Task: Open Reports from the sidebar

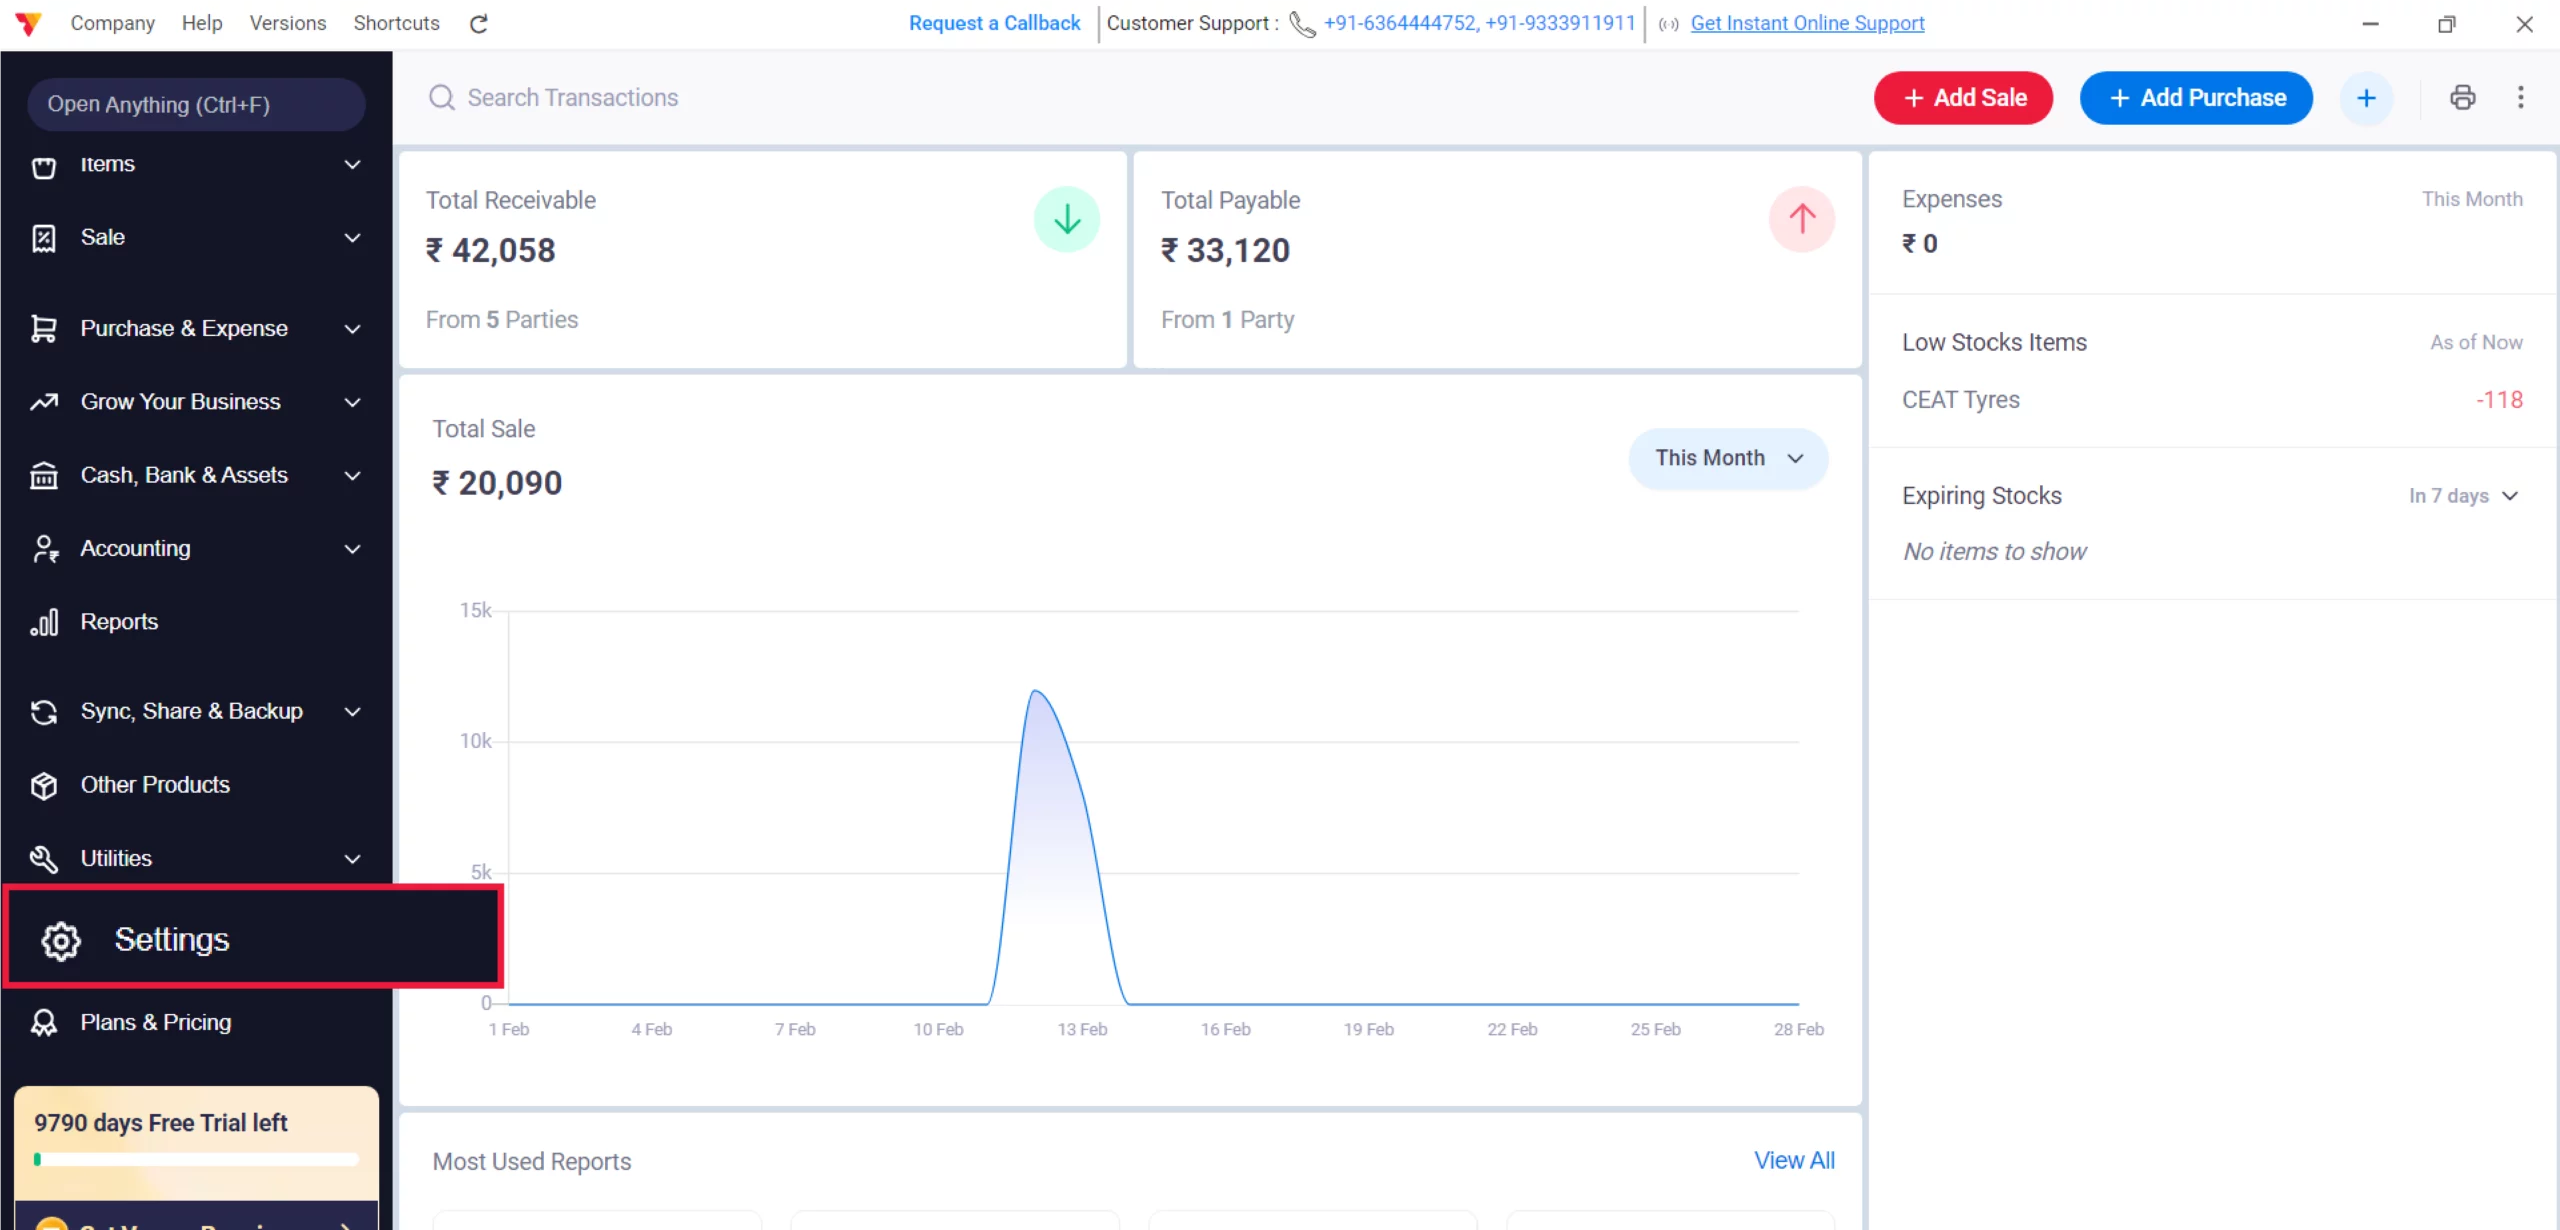Action: (119, 622)
